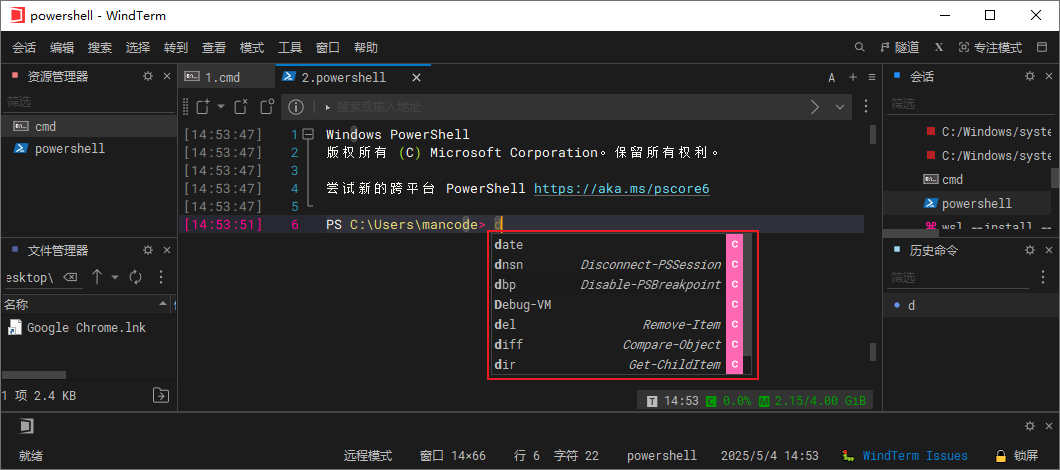
Task: Toggle the 锁屏 lock screen button
Action: click(x=1017, y=455)
